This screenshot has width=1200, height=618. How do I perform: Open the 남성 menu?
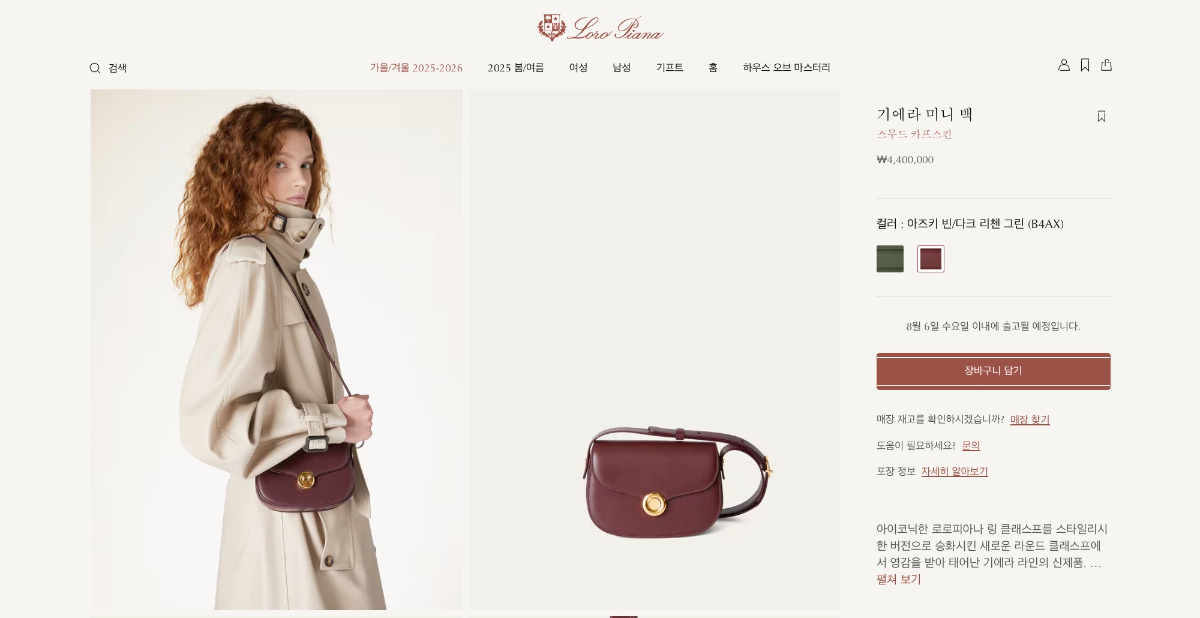pyautogui.click(x=622, y=68)
